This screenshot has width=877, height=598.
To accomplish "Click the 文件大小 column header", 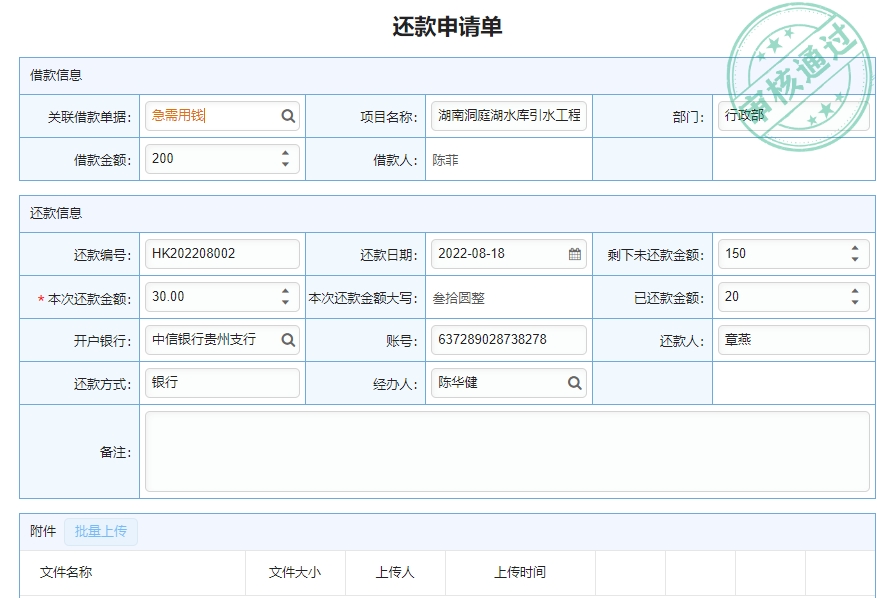I will (x=295, y=572).
